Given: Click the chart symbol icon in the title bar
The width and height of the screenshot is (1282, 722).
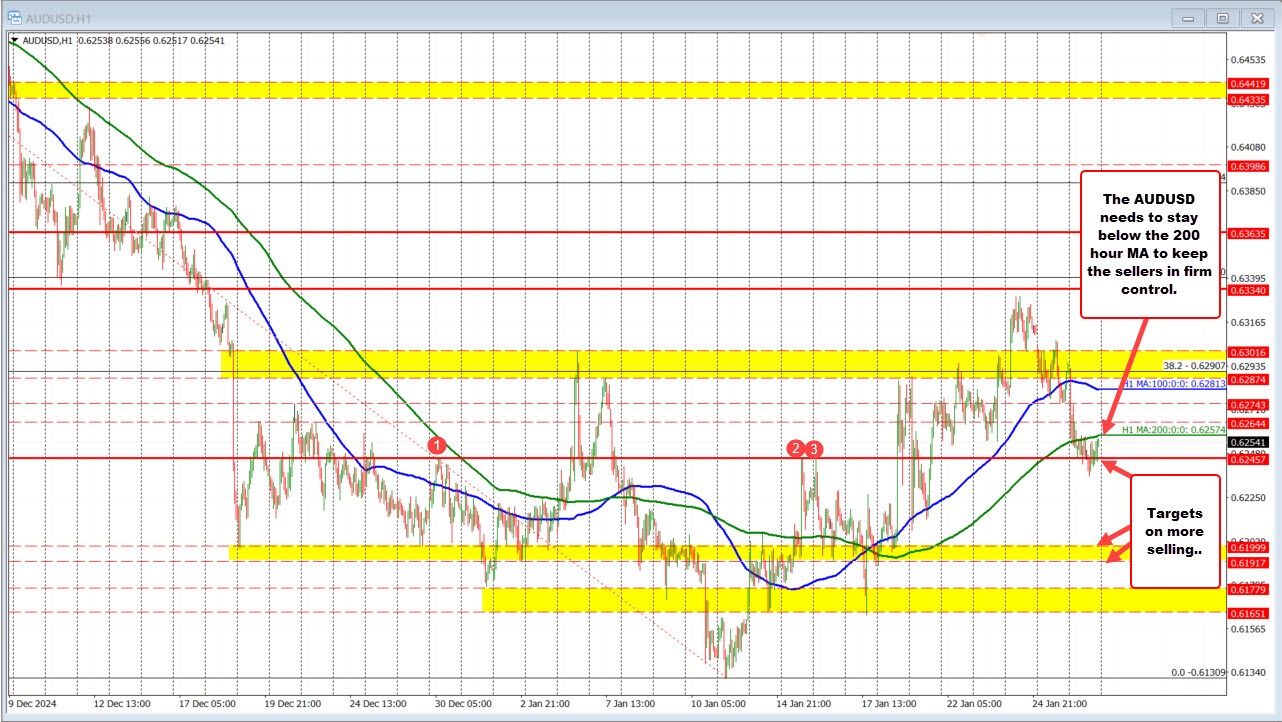Looking at the screenshot, I should tap(15, 17).
